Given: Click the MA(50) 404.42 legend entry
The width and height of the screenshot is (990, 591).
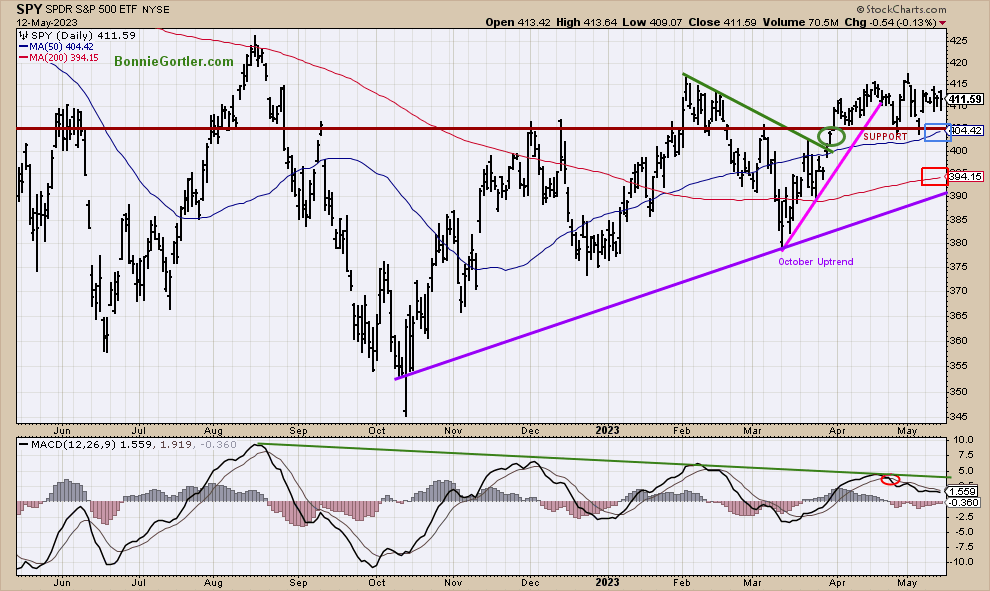Looking at the screenshot, I should click(56, 47).
